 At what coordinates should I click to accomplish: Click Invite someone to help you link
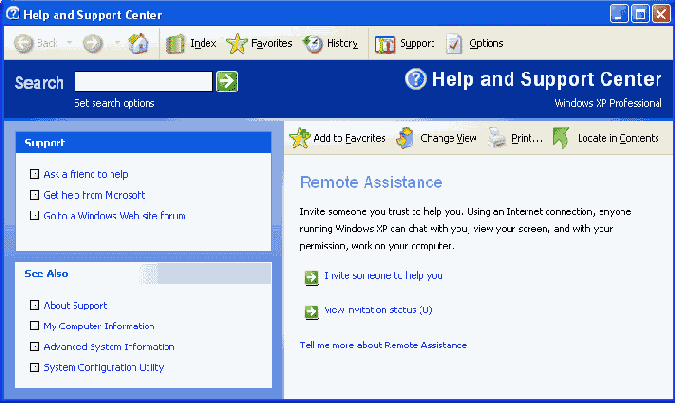click(x=384, y=276)
